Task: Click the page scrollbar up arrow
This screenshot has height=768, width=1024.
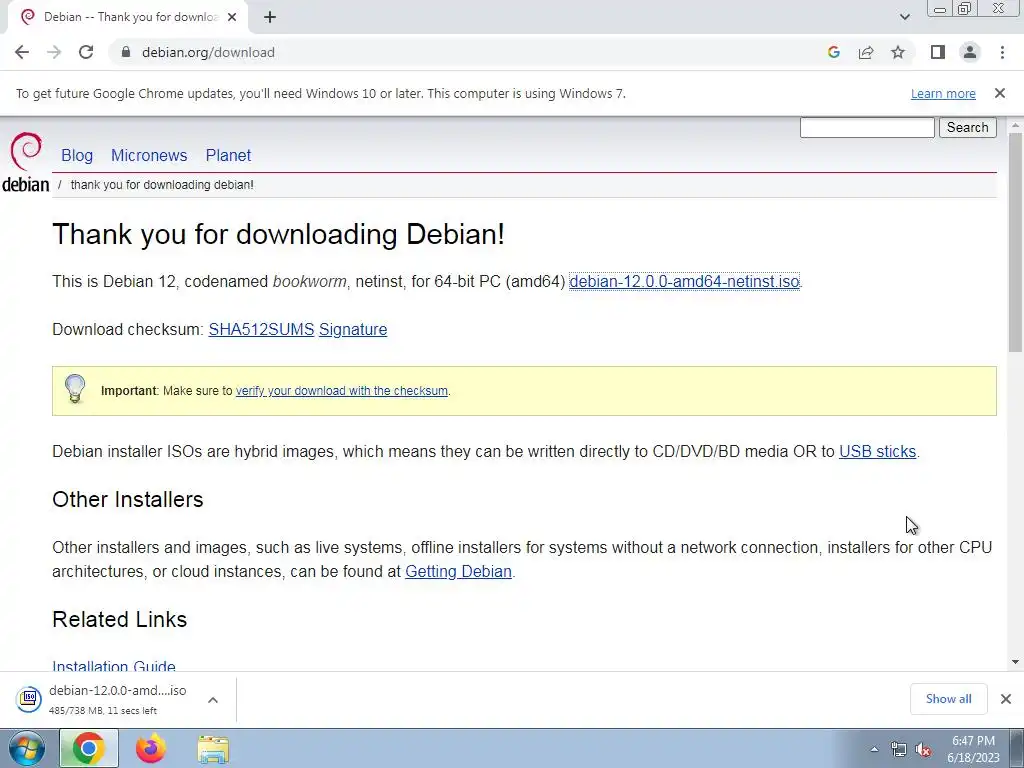Action: 1015,124
